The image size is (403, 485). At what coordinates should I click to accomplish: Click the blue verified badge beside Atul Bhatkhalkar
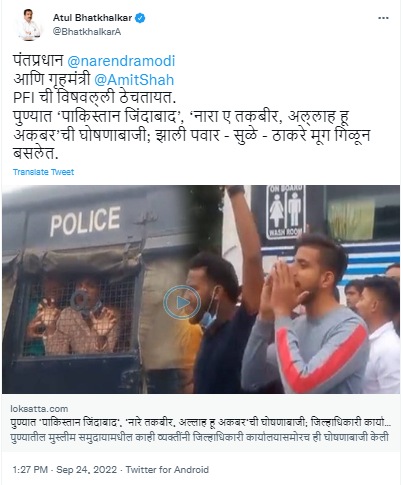tap(140, 18)
